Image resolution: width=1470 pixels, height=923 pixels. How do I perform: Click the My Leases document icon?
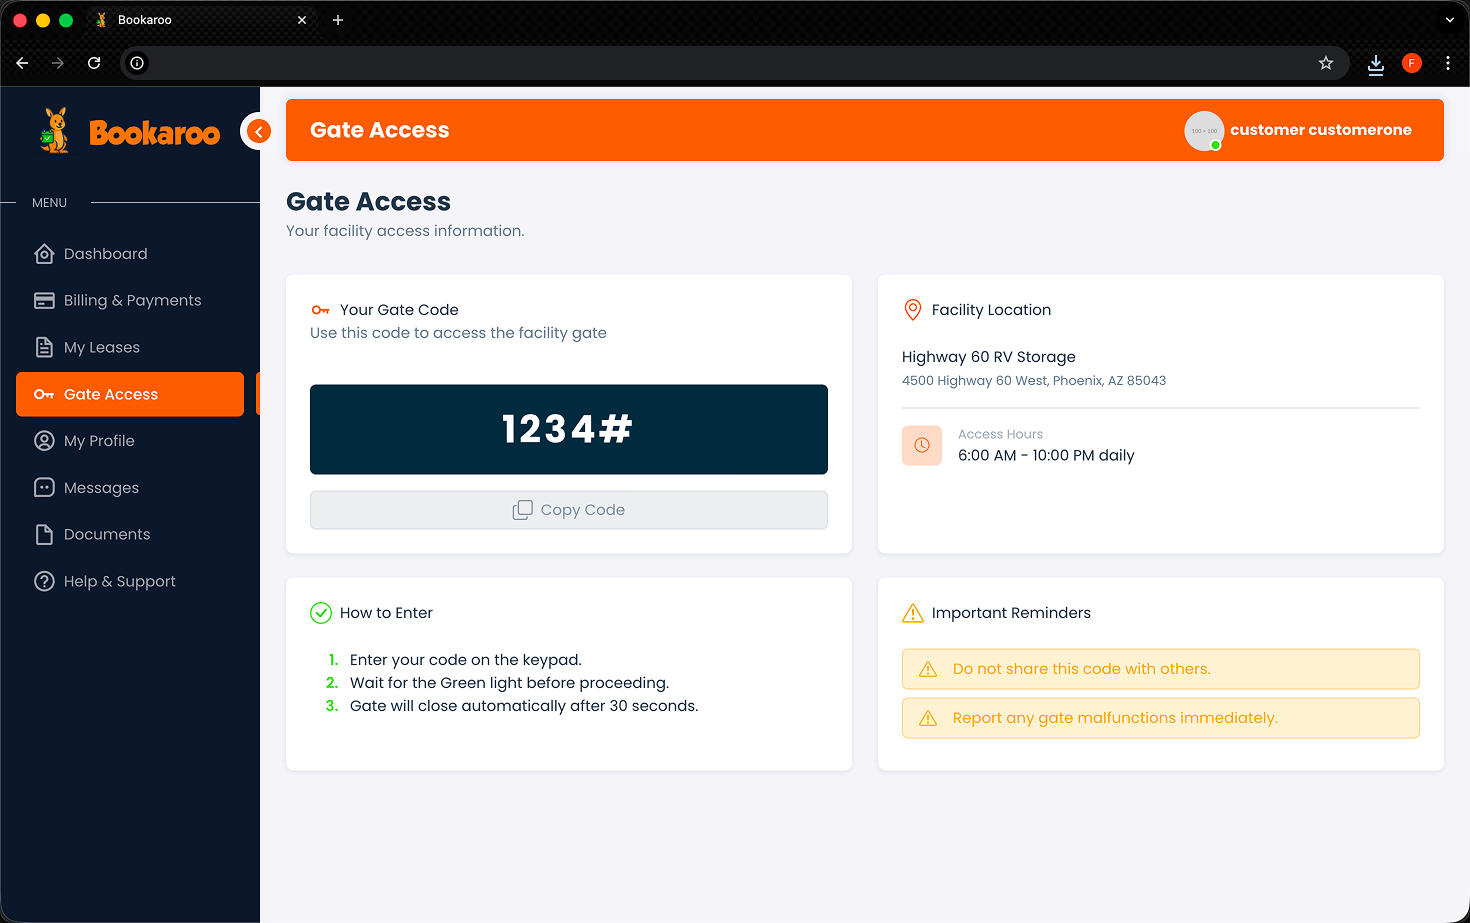(44, 347)
